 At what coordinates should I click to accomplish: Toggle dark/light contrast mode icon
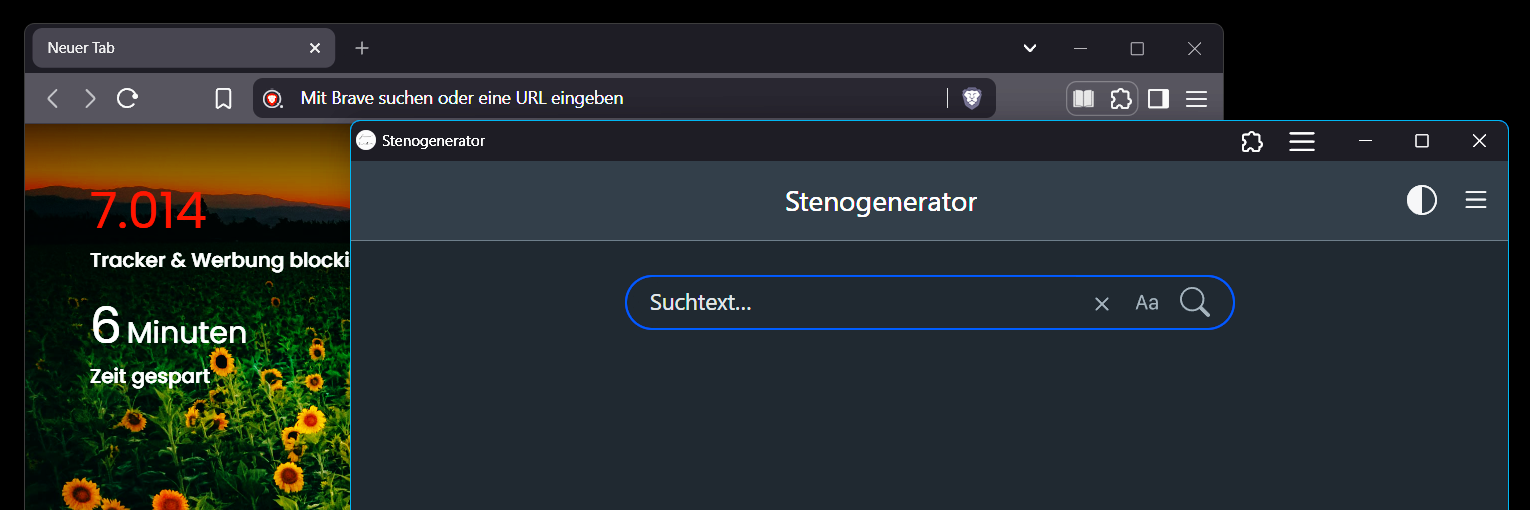[1421, 200]
